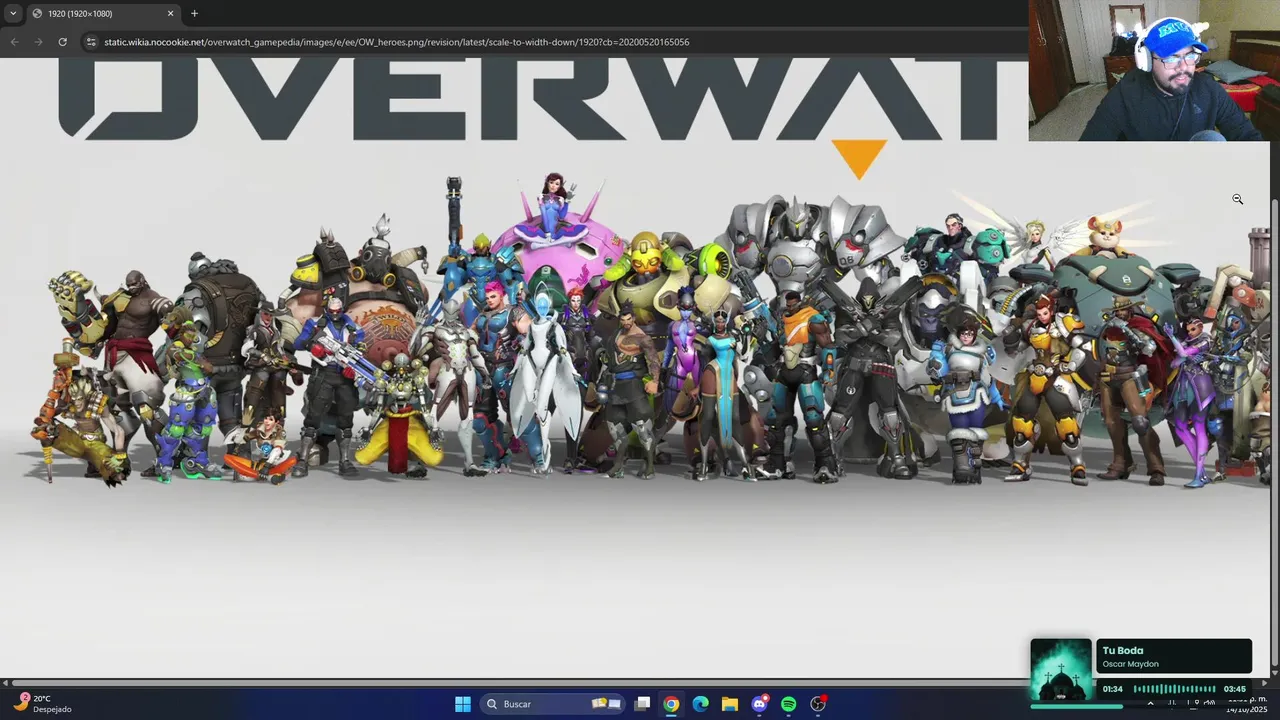Image resolution: width=1280 pixels, height=720 pixels.
Task: Close the '1920 (1920×1080)' tab
Action: tap(170, 13)
